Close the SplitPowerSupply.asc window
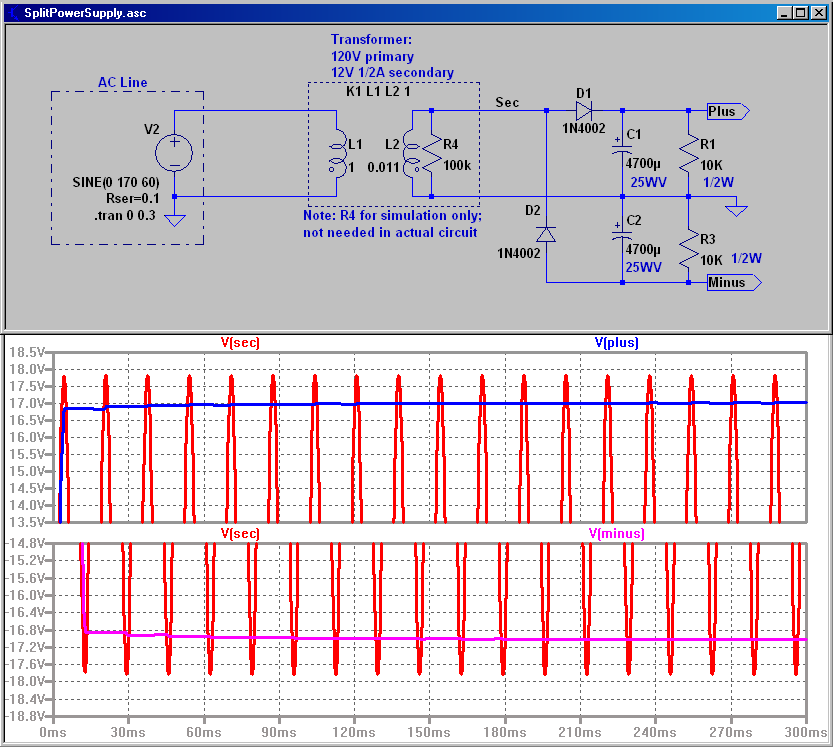 (x=819, y=13)
